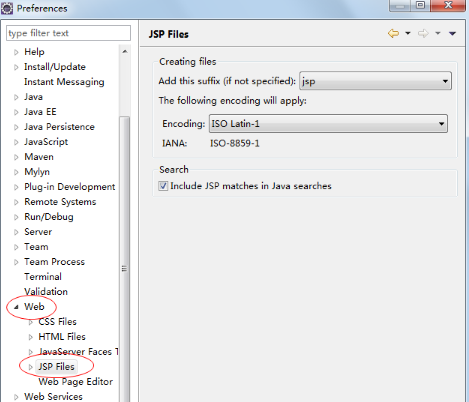Expand the Plug-in Development node arrow

pyautogui.click(x=16, y=187)
